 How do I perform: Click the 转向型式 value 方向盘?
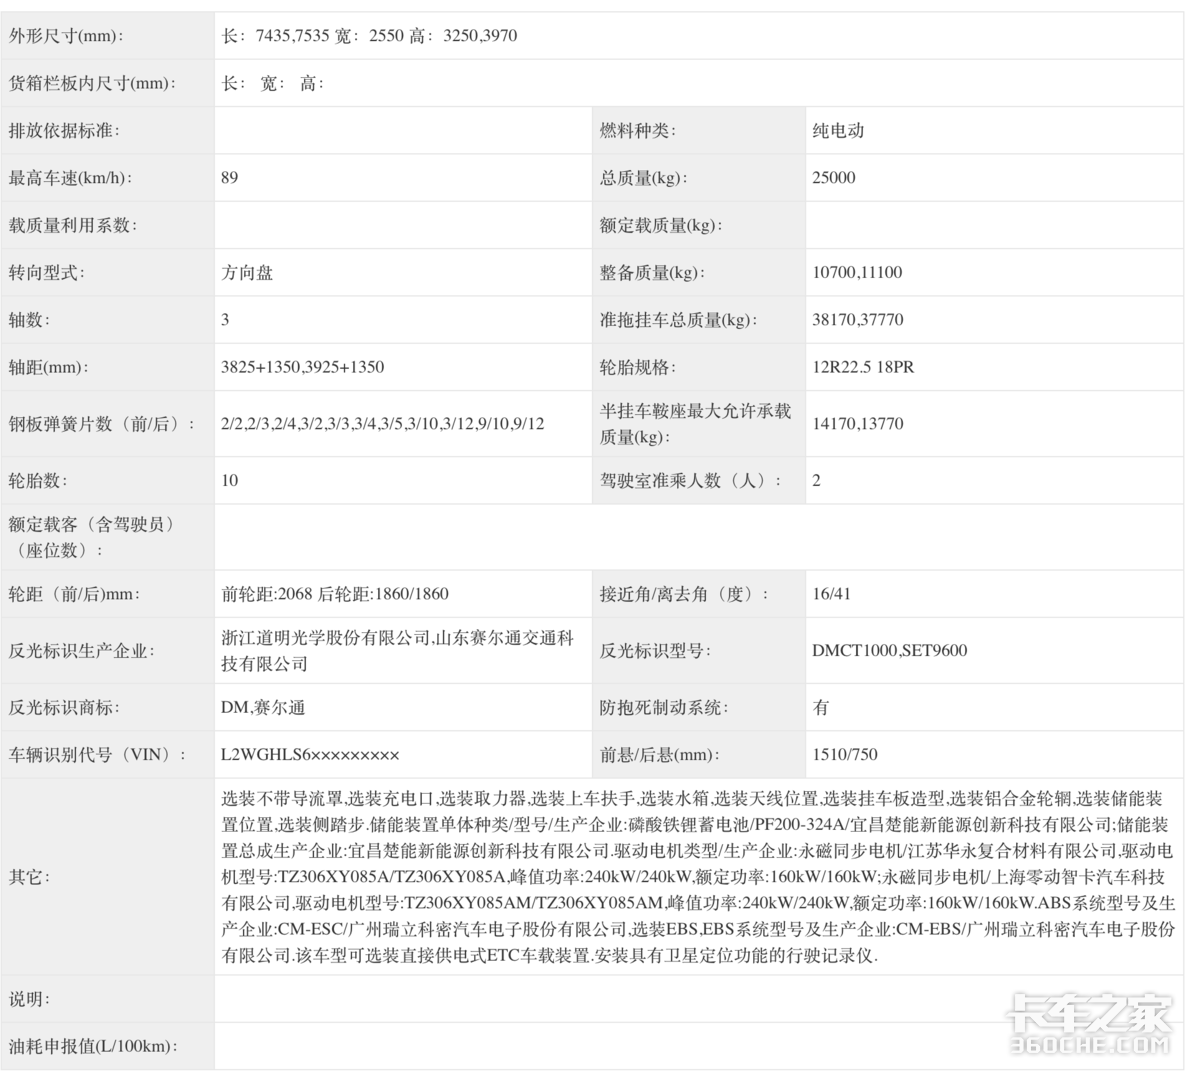pyautogui.click(x=247, y=273)
